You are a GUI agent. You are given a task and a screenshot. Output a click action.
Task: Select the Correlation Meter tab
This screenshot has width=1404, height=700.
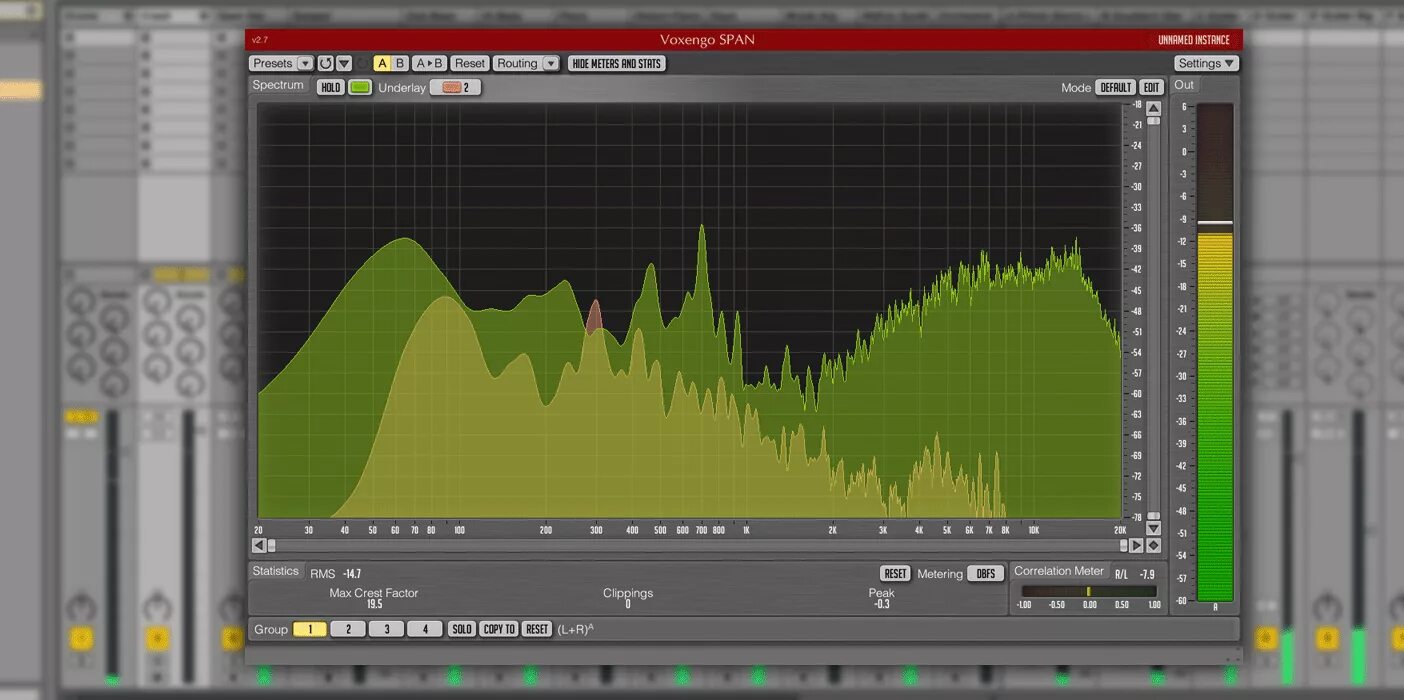click(1059, 571)
